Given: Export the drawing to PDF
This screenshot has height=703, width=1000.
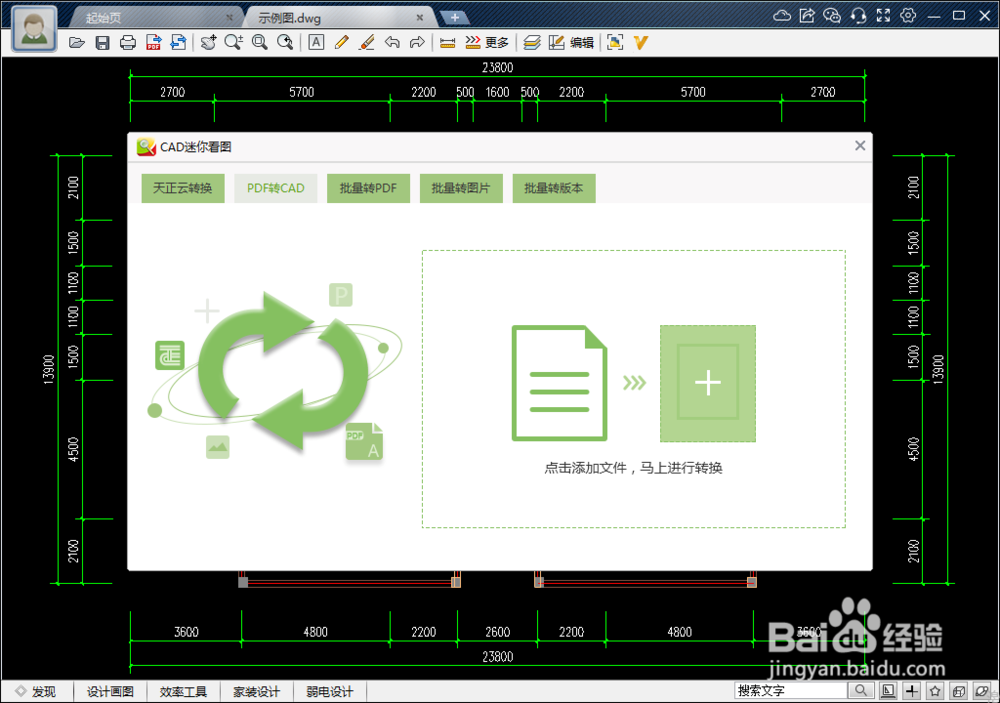Looking at the screenshot, I should (x=153, y=42).
